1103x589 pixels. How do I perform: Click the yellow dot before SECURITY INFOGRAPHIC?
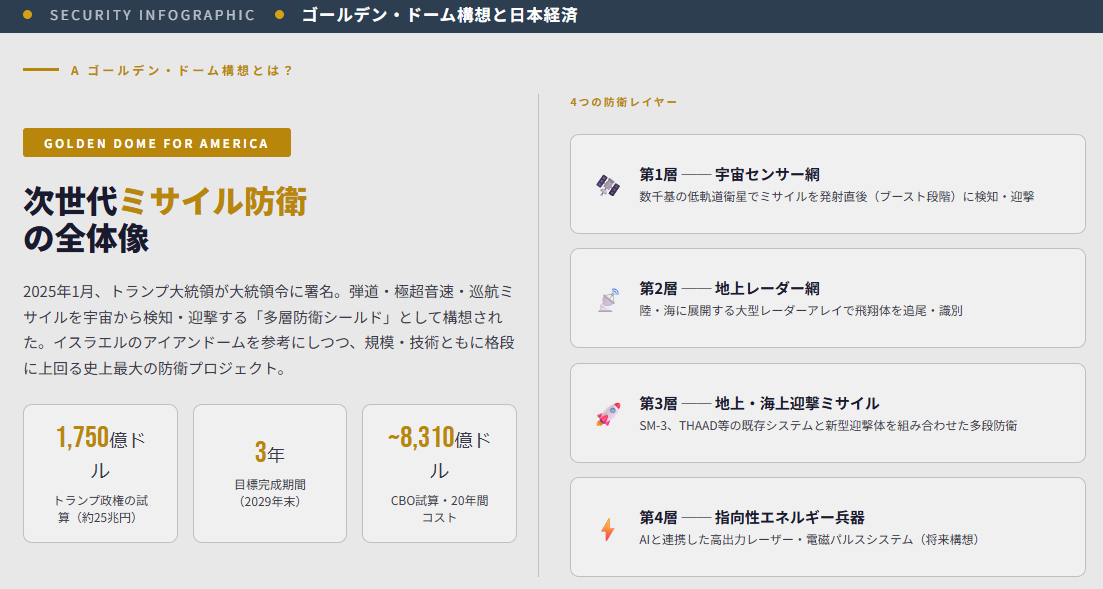(28, 15)
